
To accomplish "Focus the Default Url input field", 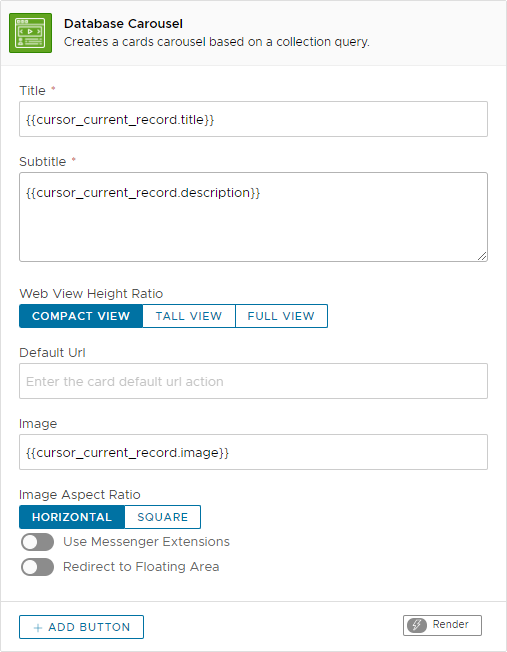I will tap(253, 381).
